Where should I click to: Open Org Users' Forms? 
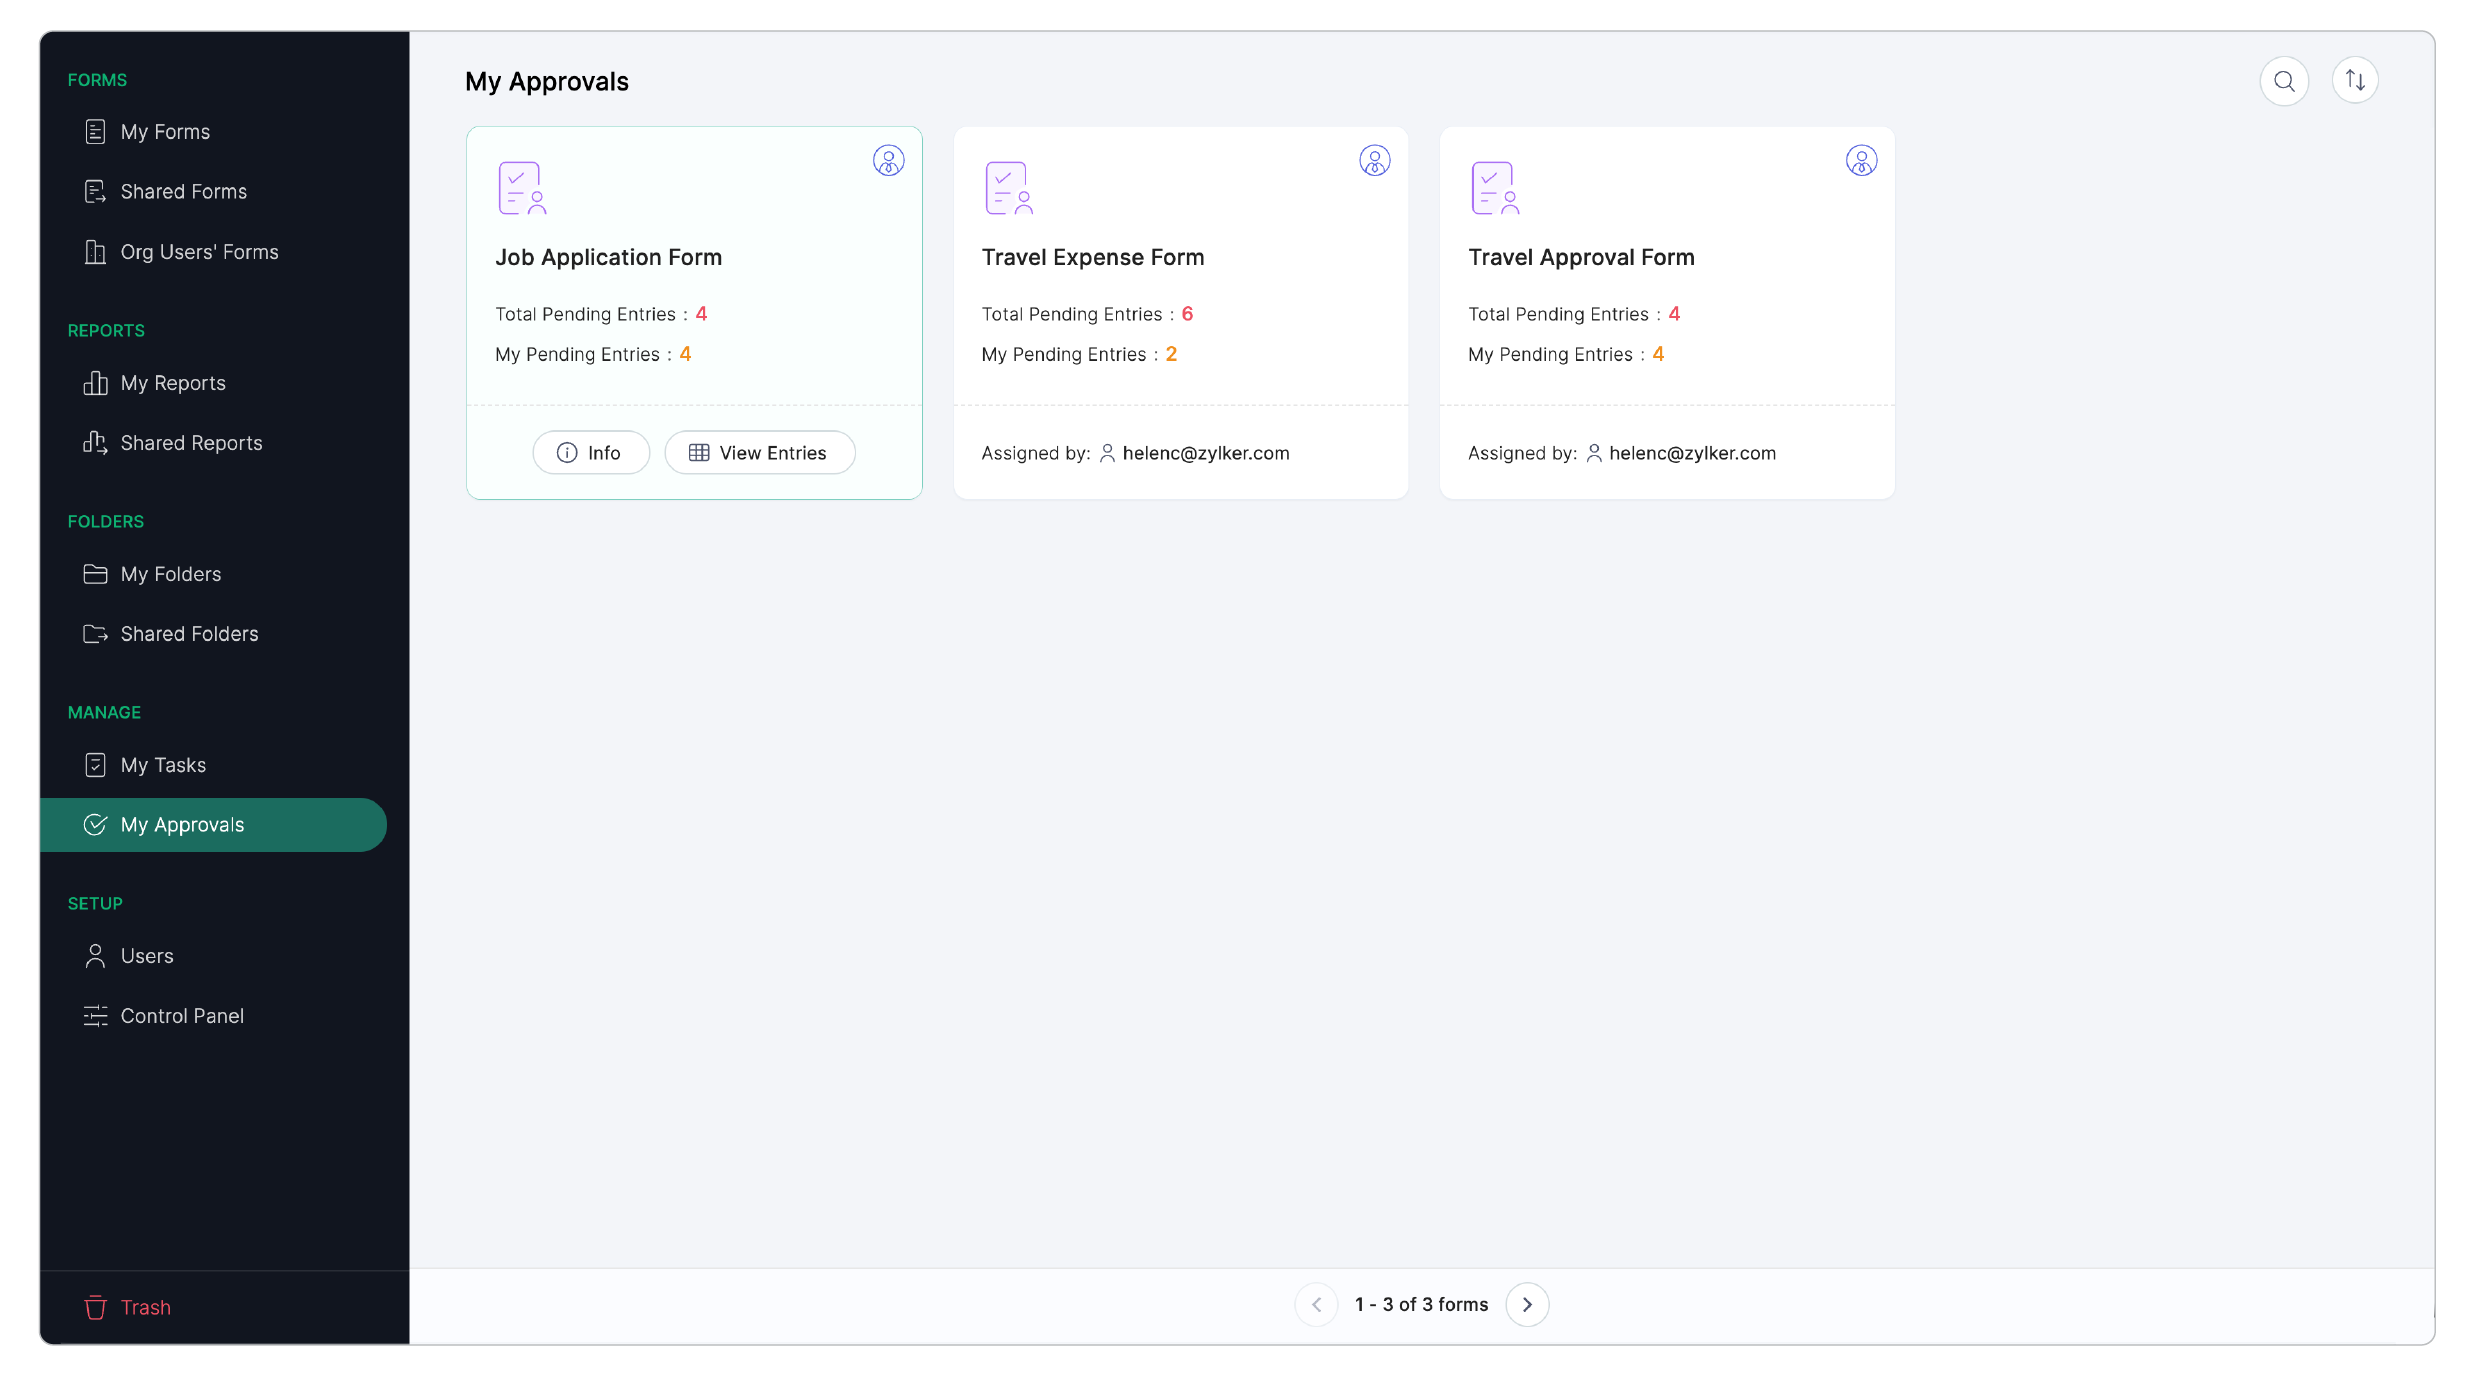click(198, 252)
